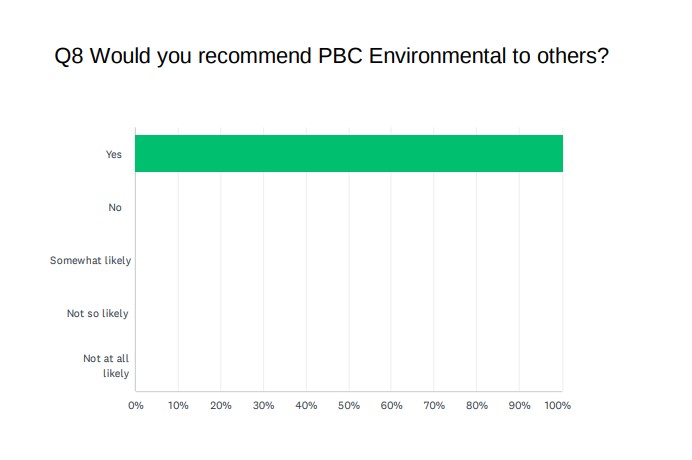Viewport: 692px width, 460px height.
Task: Click the green Yes bar
Action: coord(348,154)
